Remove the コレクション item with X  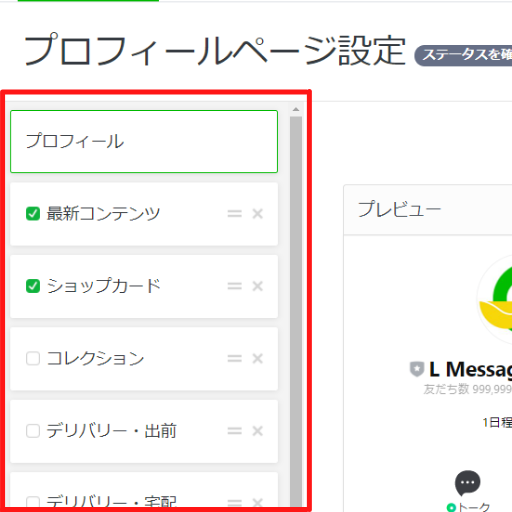click(258, 358)
